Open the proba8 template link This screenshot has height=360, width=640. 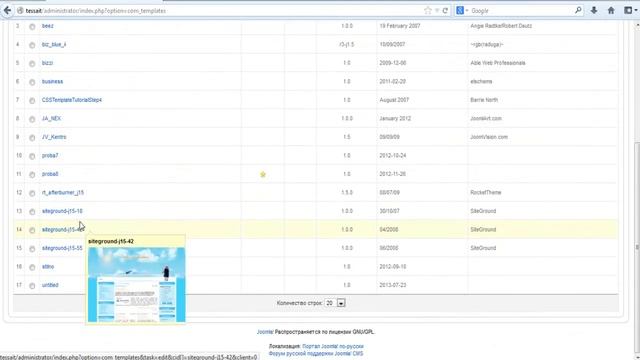(x=50, y=174)
